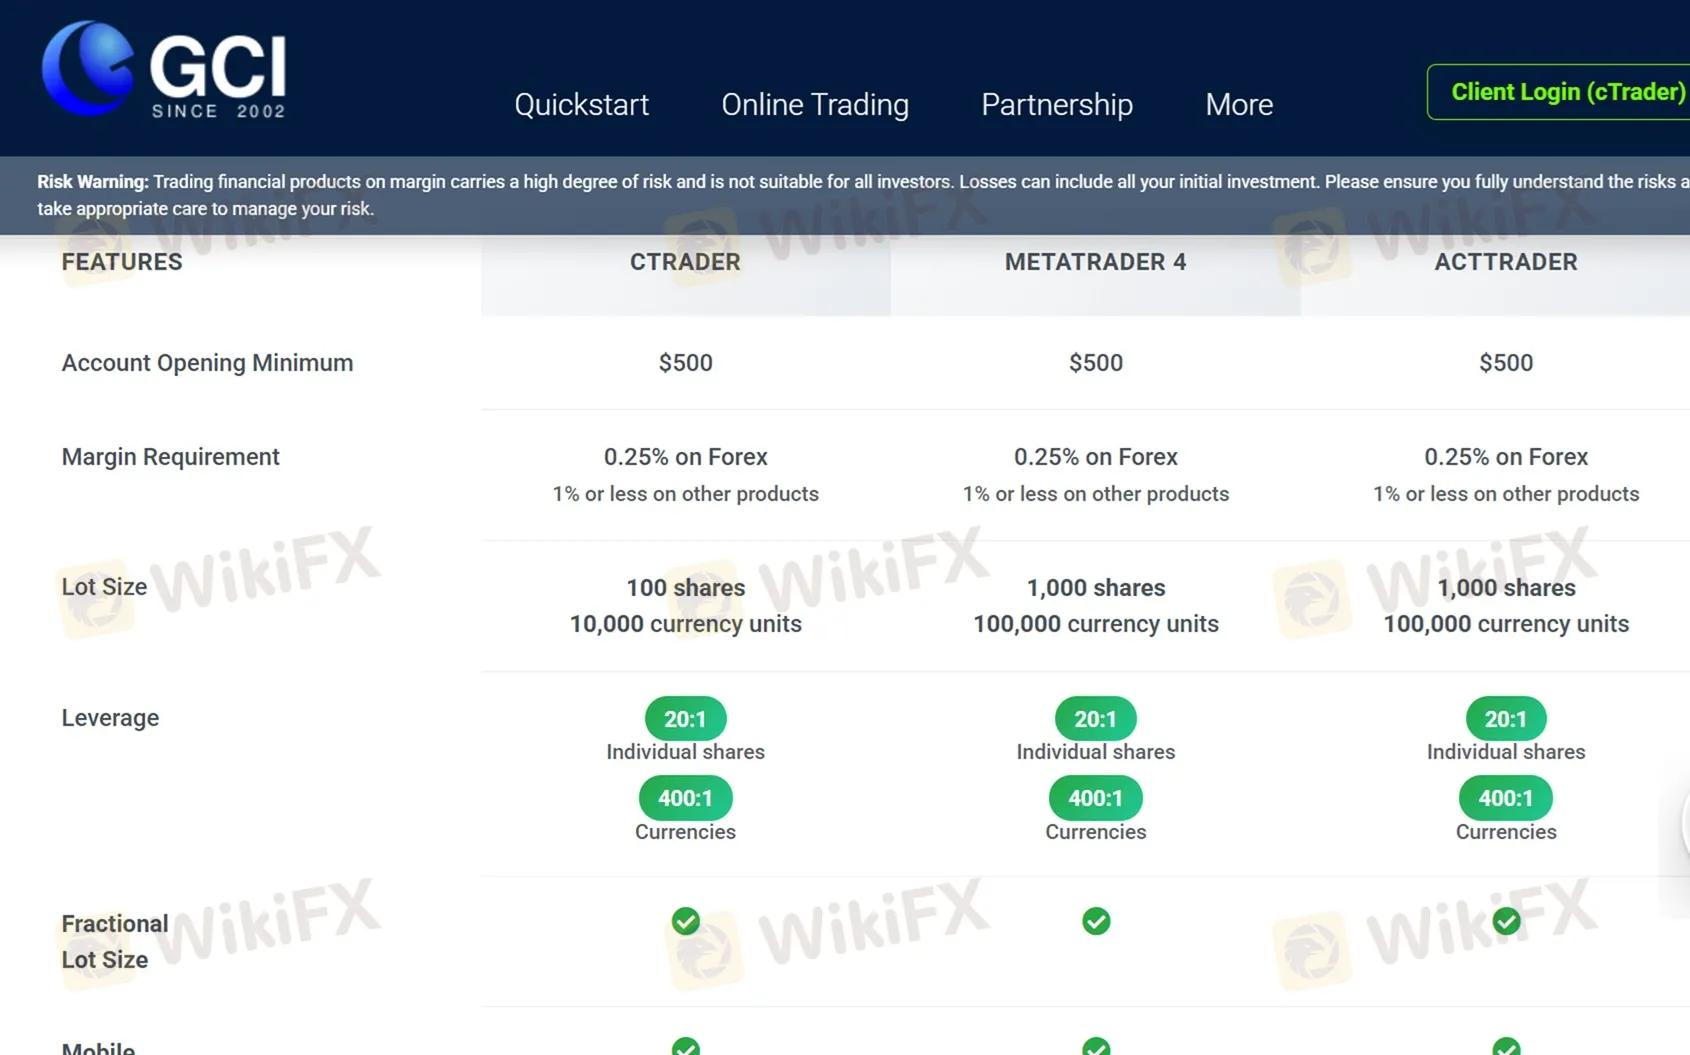Screen dimensions: 1690x1055
Task: Open the Quickstart menu
Action: 581,104
